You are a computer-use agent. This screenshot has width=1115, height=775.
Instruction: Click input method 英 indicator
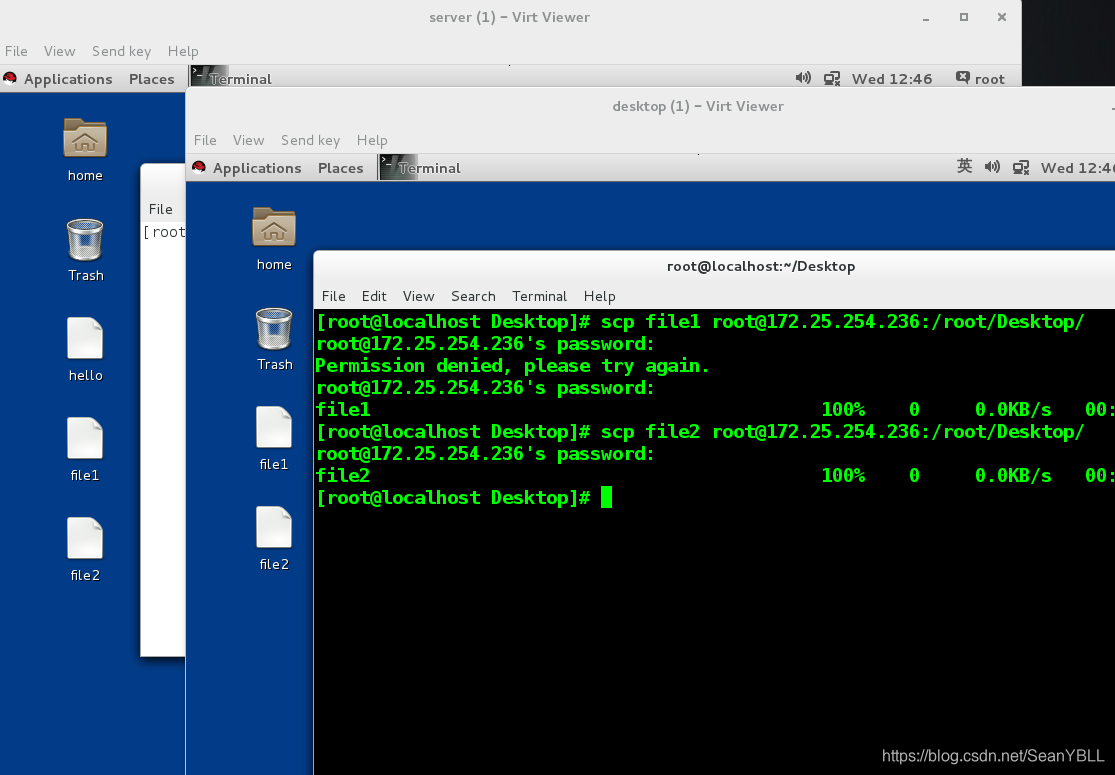964,166
